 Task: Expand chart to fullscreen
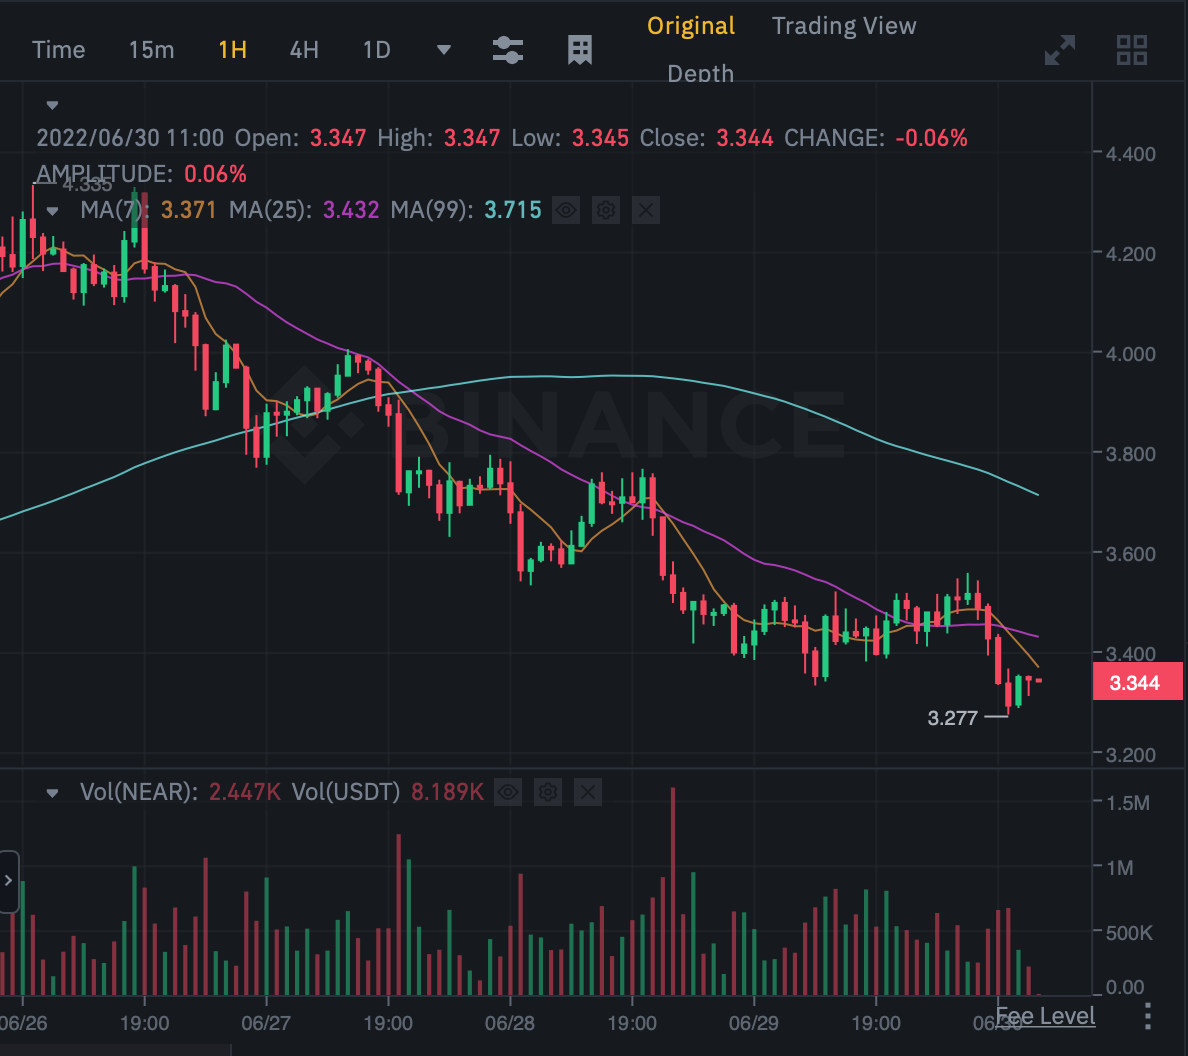[x=1060, y=50]
